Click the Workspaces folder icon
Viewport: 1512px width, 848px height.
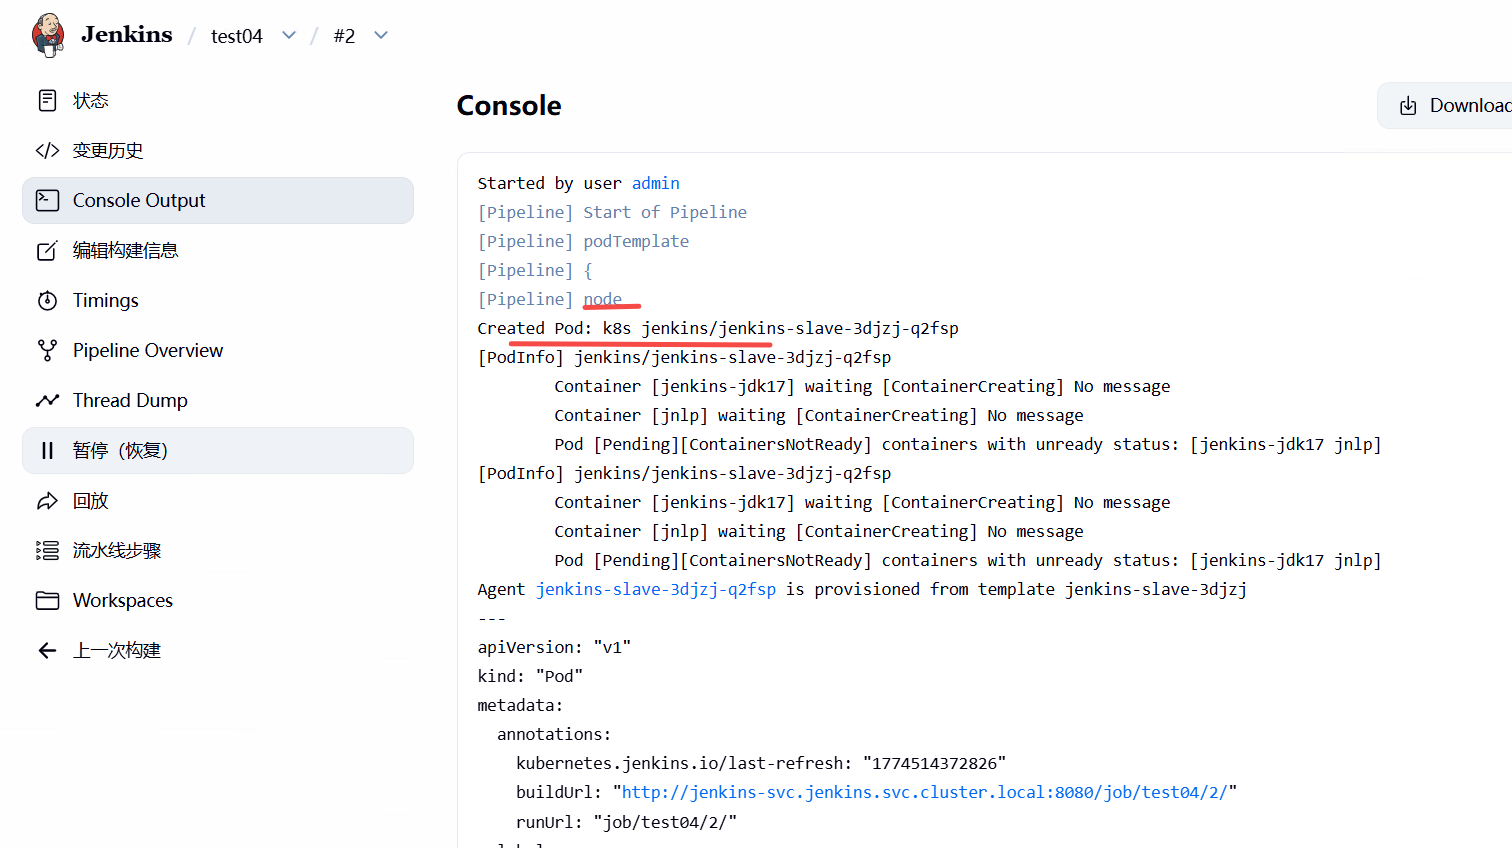(x=47, y=600)
